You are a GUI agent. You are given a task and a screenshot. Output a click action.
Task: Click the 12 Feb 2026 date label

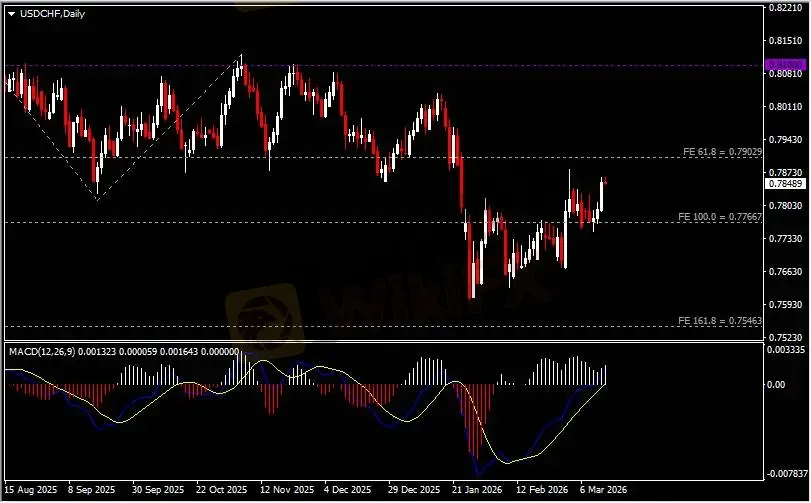click(x=542, y=490)
